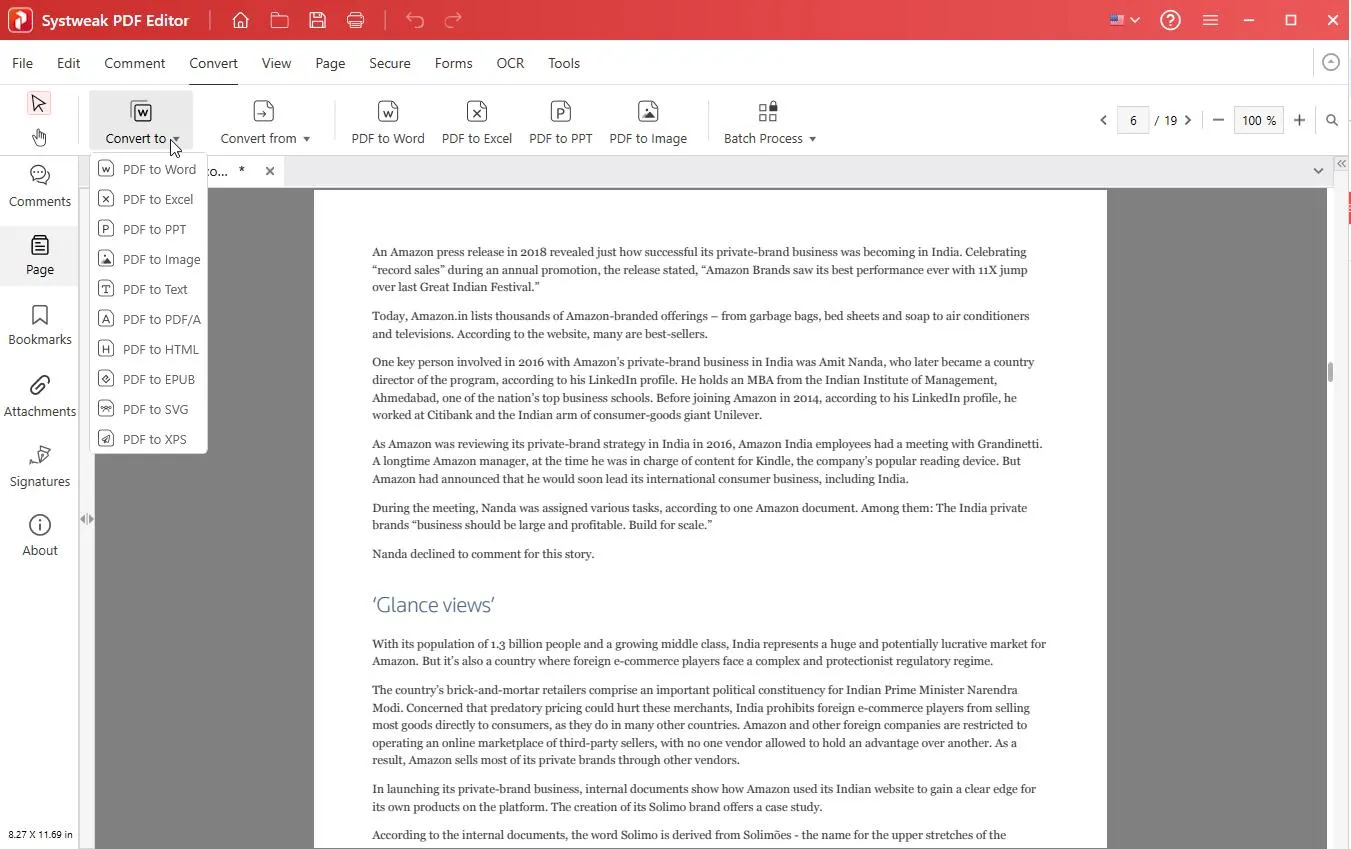Click the search magnifier icon
The width and height of the screenshot is (1351, 849).
click(1332, 120)
